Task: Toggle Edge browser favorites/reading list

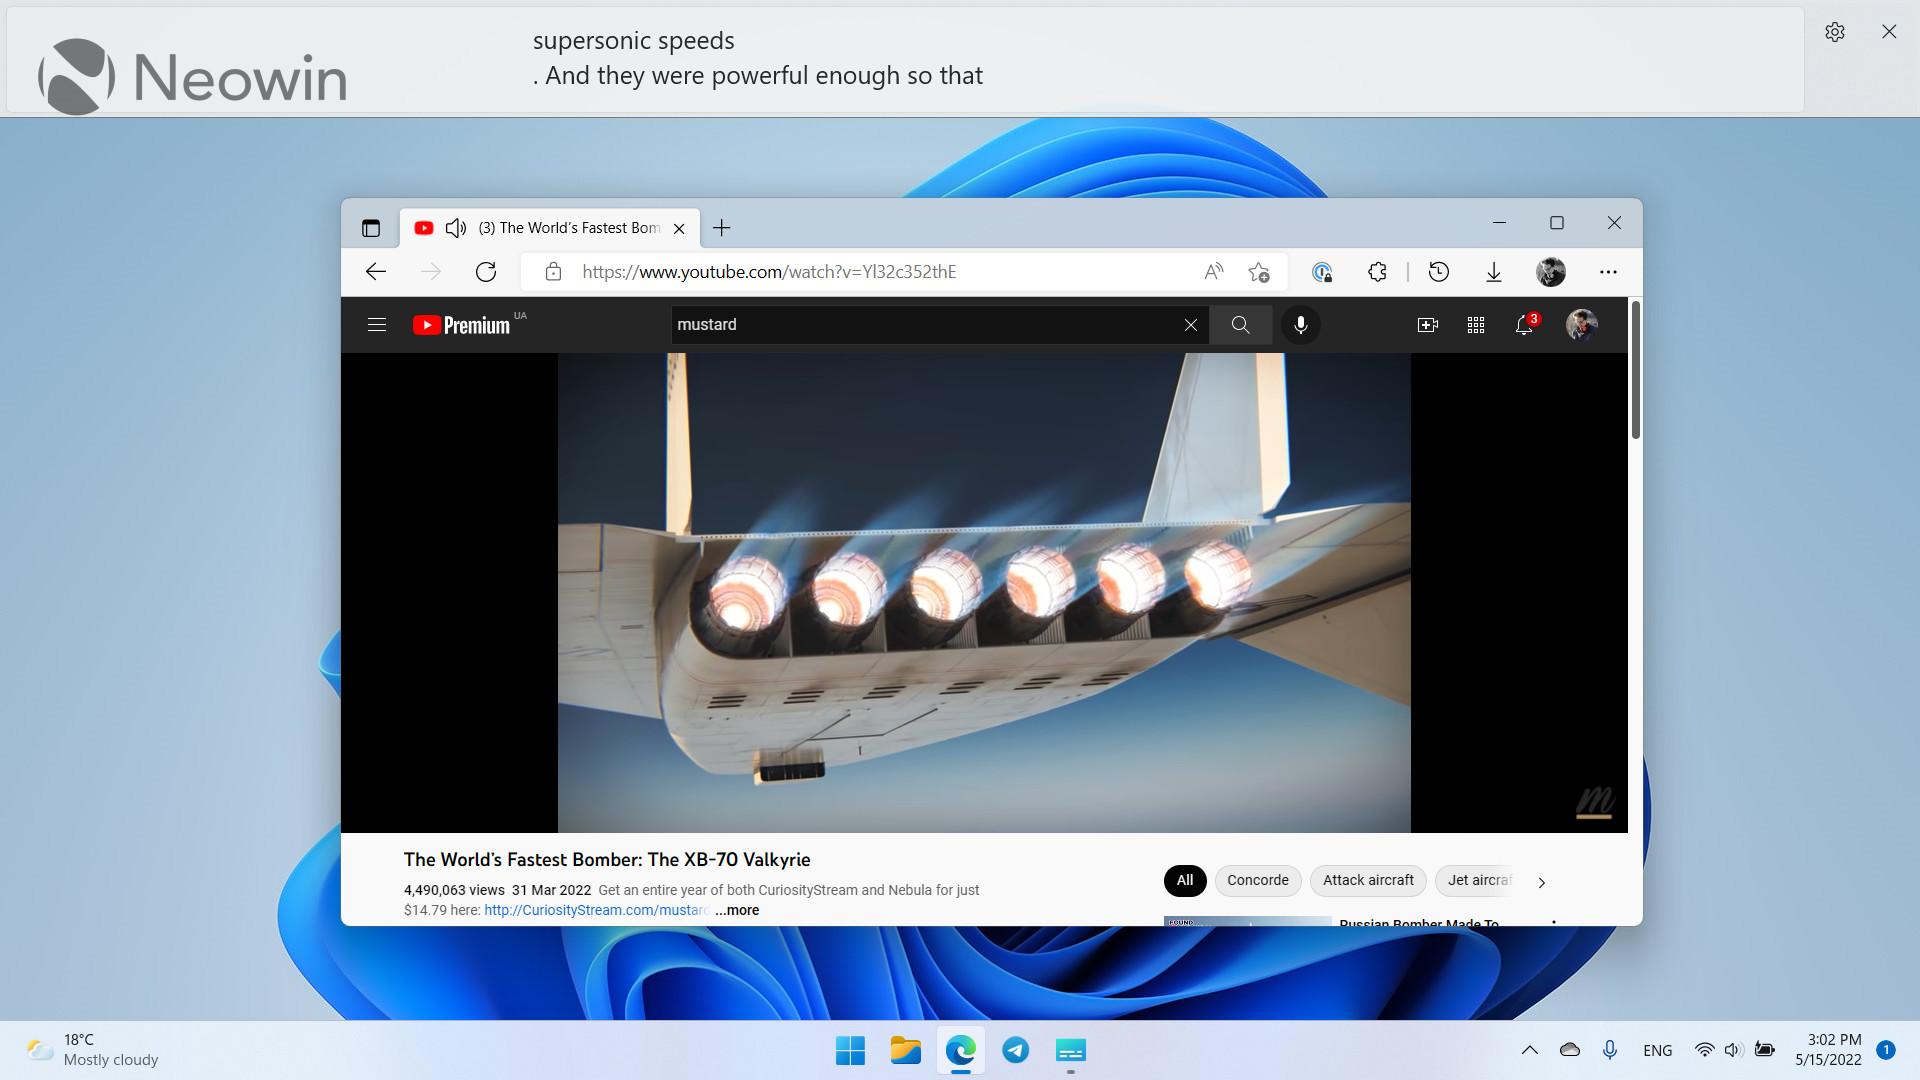Action: (x=1259, y=272)
